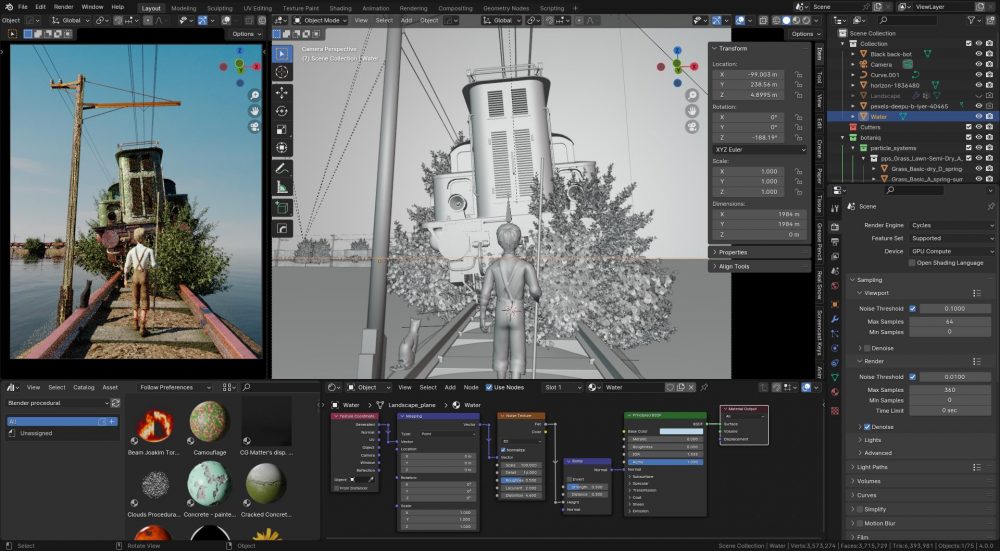1000x551 pixels.
Task: Expand the Light Paths panel
Action: 870,467
